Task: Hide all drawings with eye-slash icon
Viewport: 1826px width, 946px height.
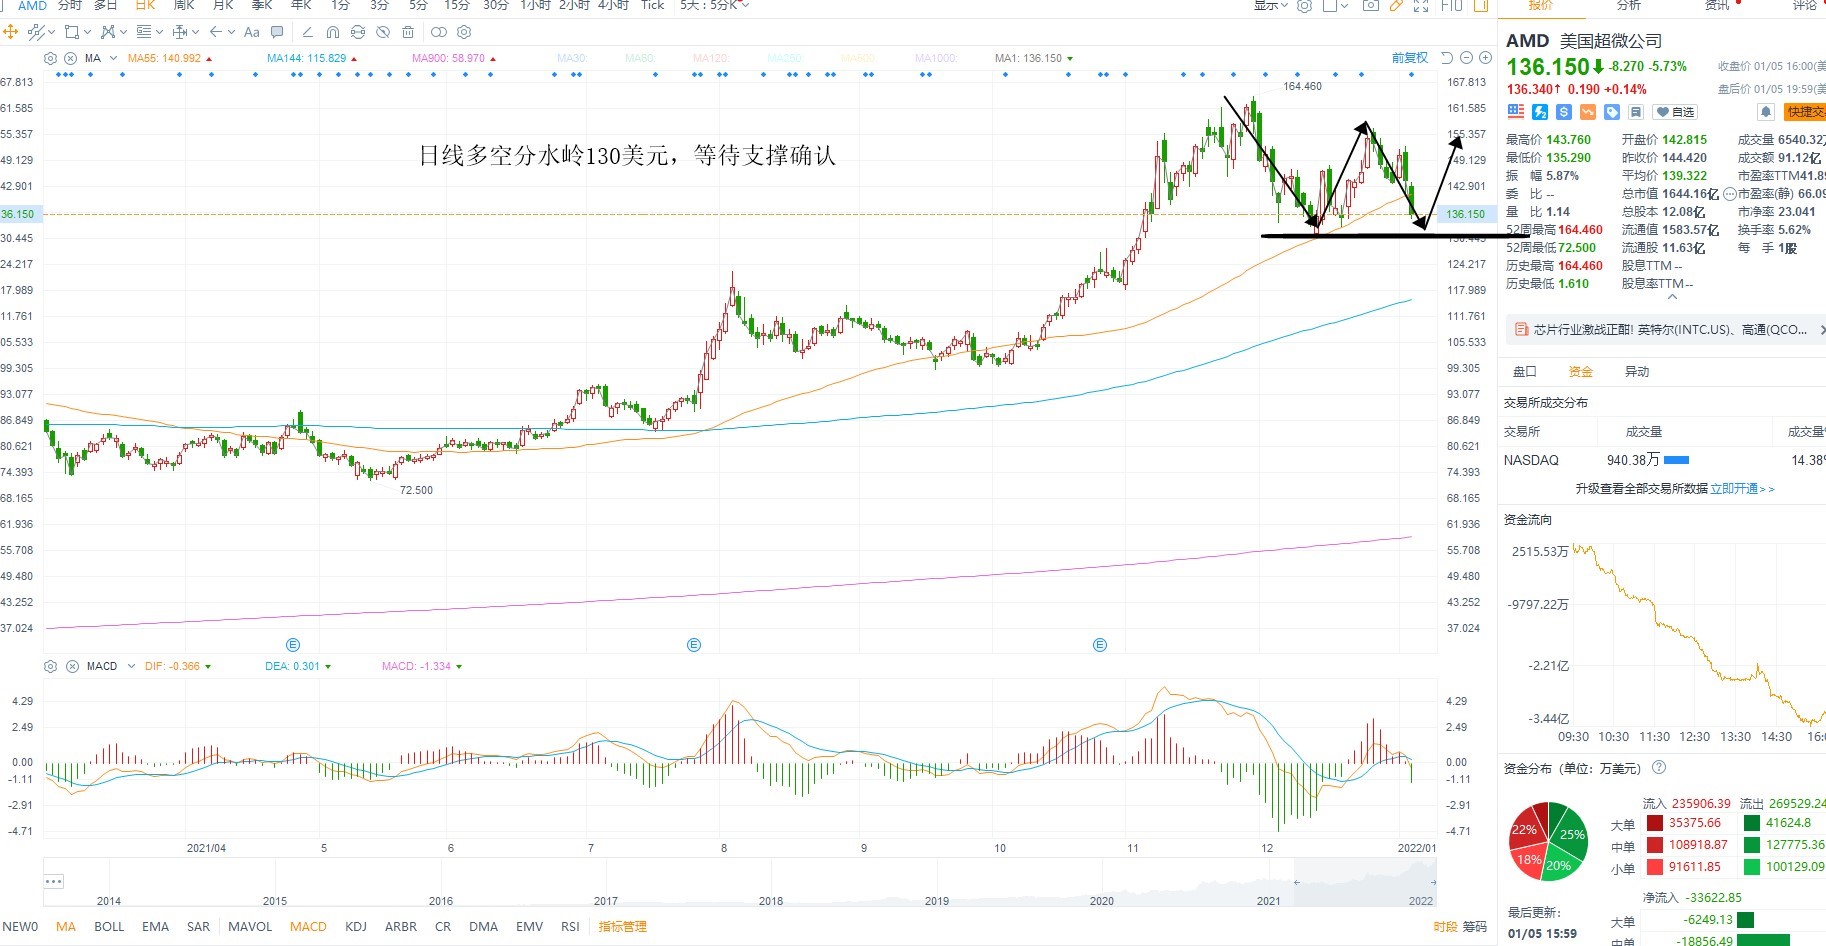Action: pos(383,32)
